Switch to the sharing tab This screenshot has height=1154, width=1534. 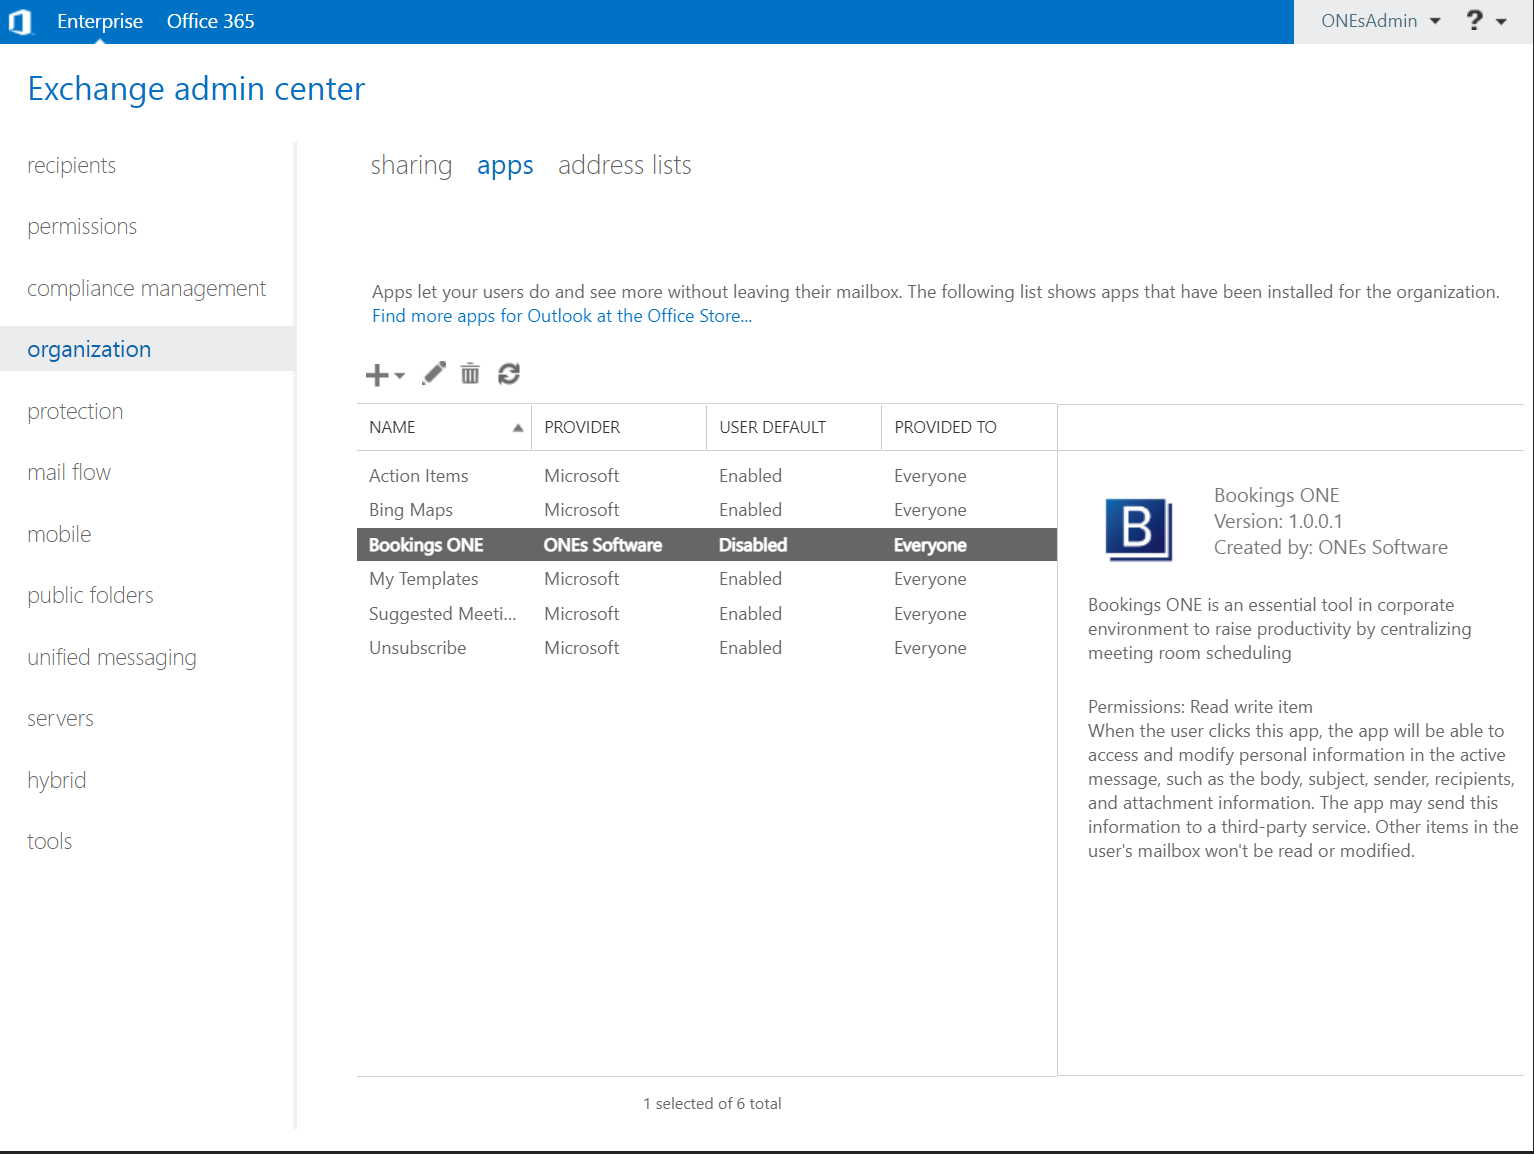coord(411,165)
